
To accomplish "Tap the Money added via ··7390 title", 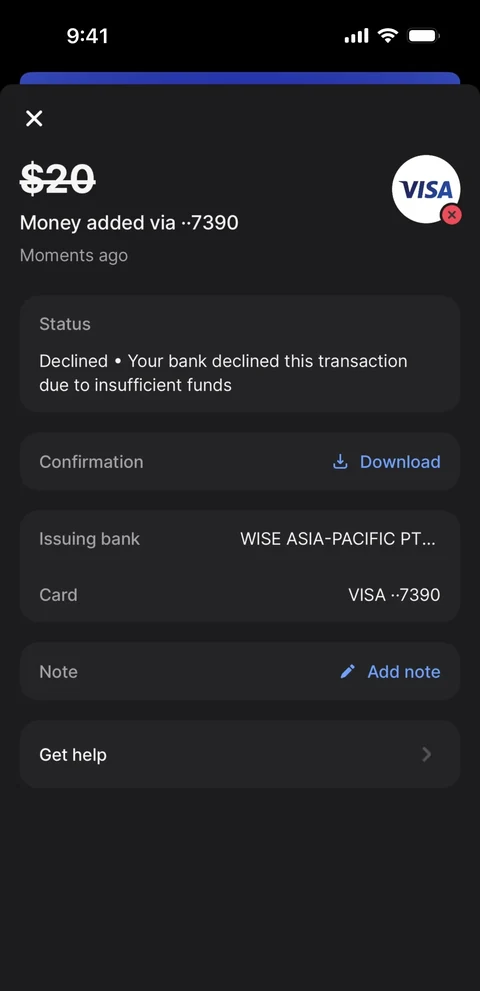I will click(129, 222).
